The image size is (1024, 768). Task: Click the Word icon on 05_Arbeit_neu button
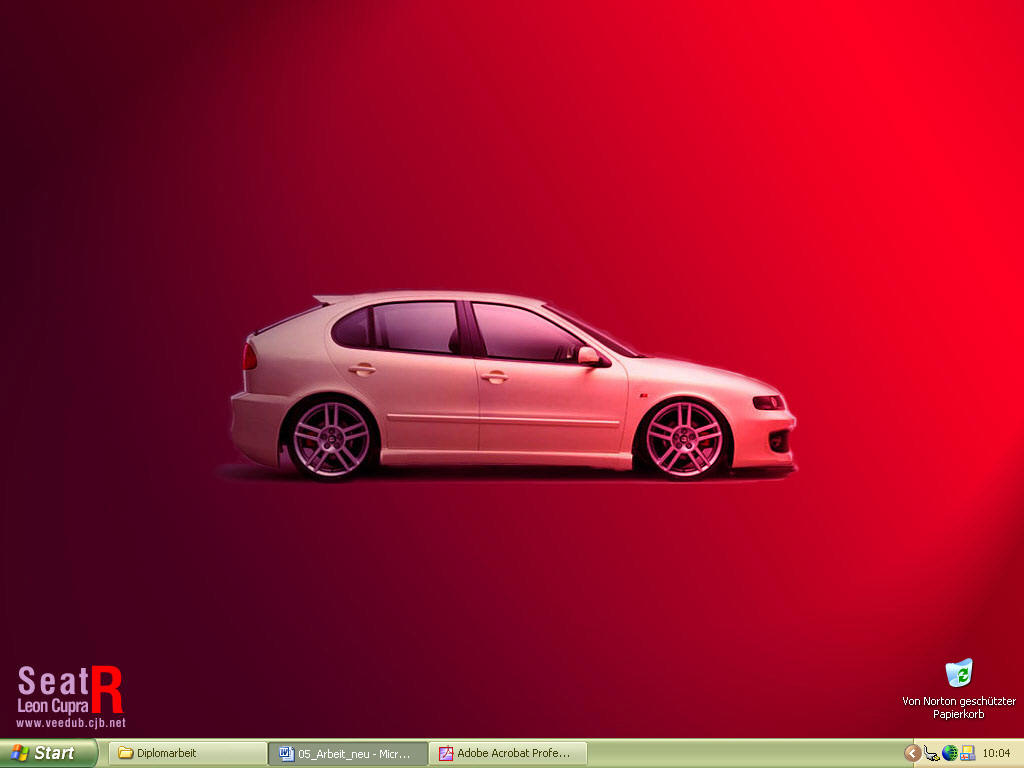click(287, 754)
